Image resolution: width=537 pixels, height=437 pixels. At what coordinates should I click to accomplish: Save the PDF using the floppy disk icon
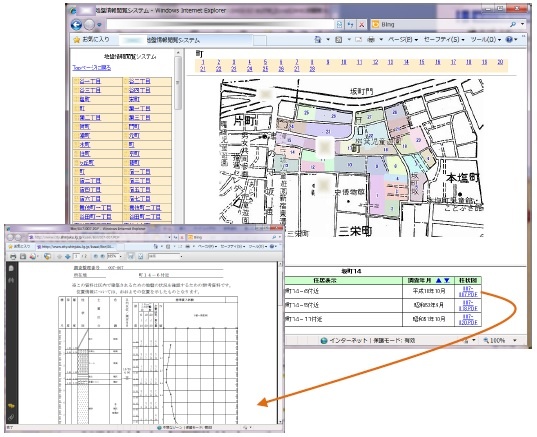[x=23, y=256]
